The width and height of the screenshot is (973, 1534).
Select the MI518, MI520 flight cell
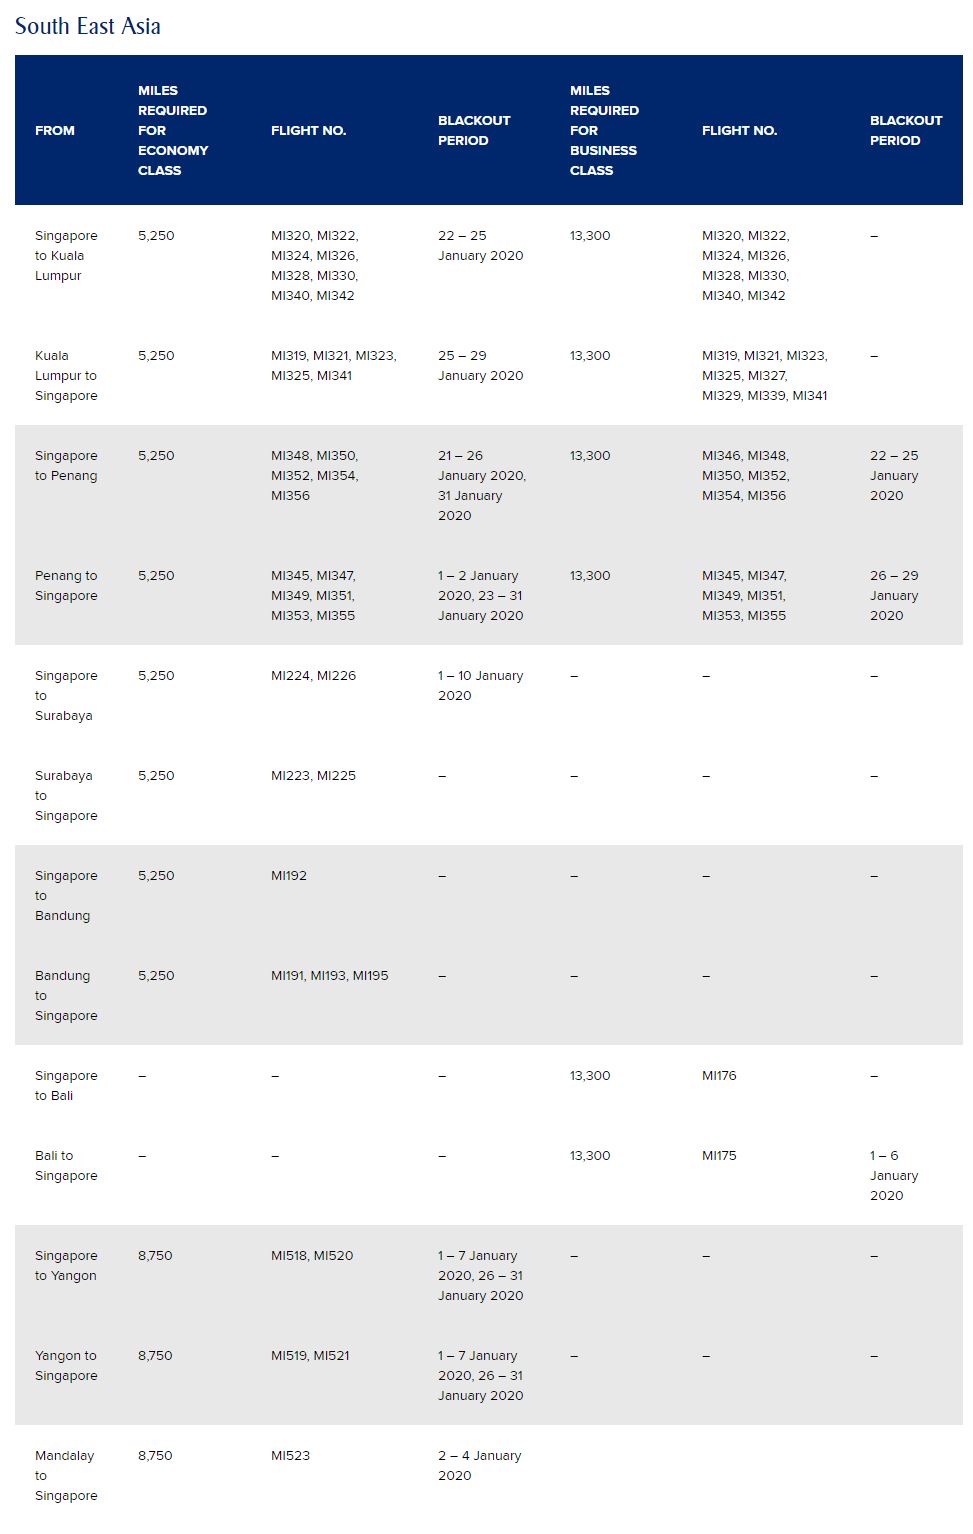point(312,1255)
